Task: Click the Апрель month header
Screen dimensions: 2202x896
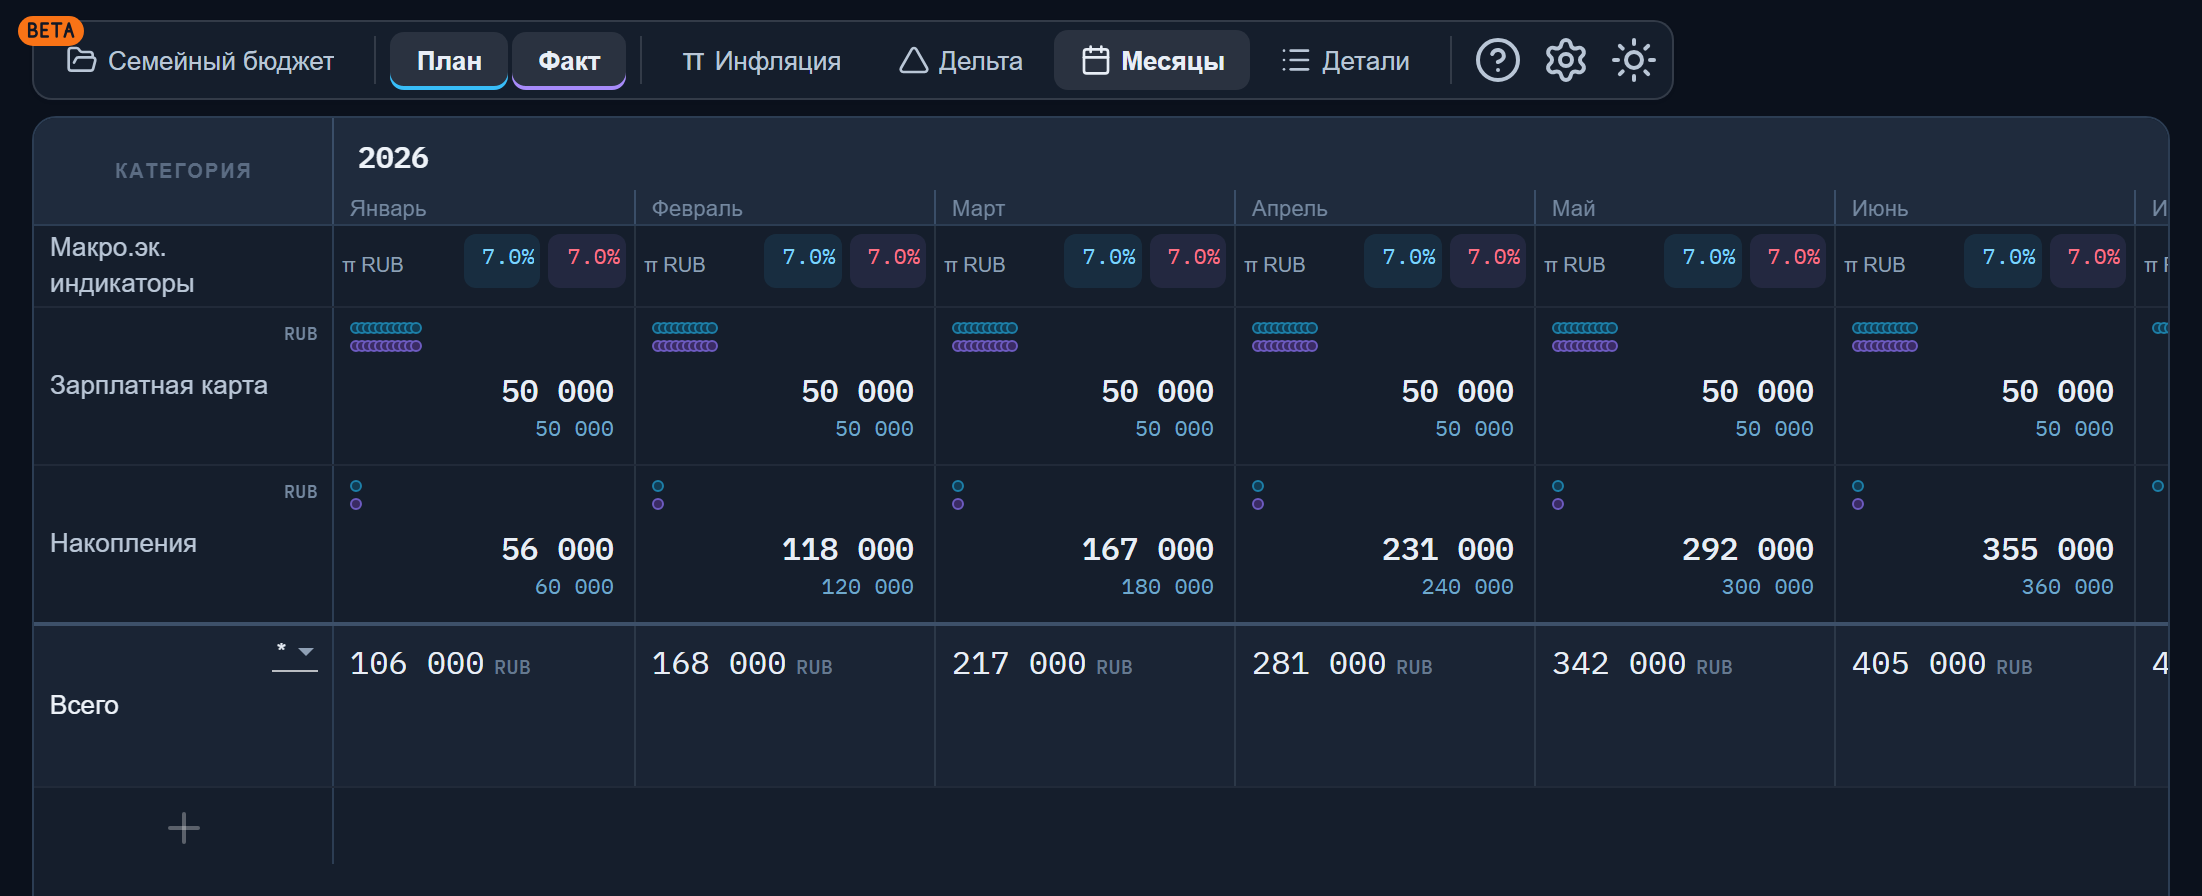Action: click(1289, 208)
